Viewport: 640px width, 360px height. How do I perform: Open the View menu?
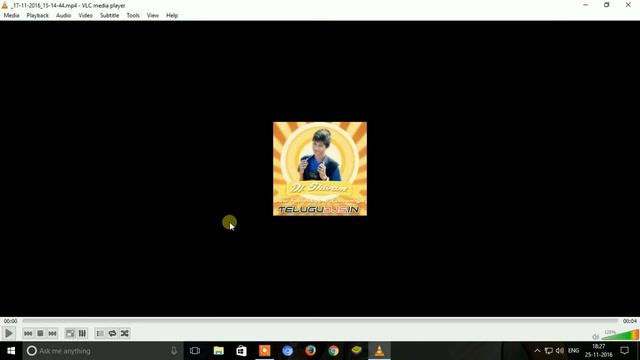click(153, 16)
